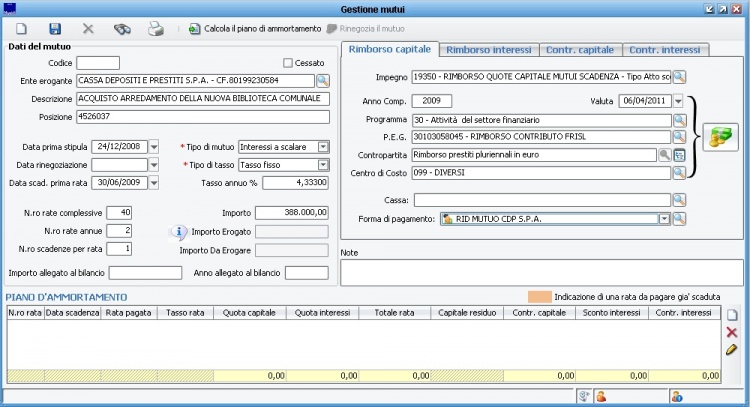
Task: Expand the Tipo di mutuo dropdown
Action: coord(323,147)
